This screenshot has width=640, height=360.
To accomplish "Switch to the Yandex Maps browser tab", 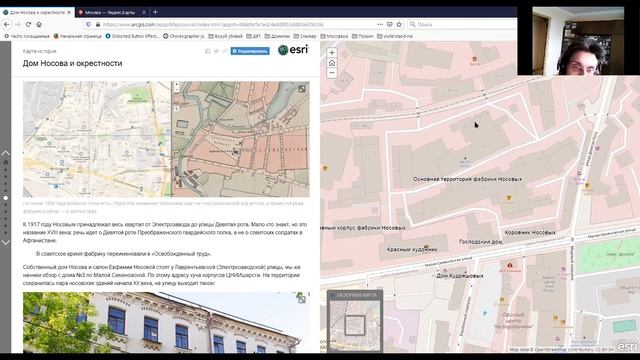I will click(x=109, y=13).
